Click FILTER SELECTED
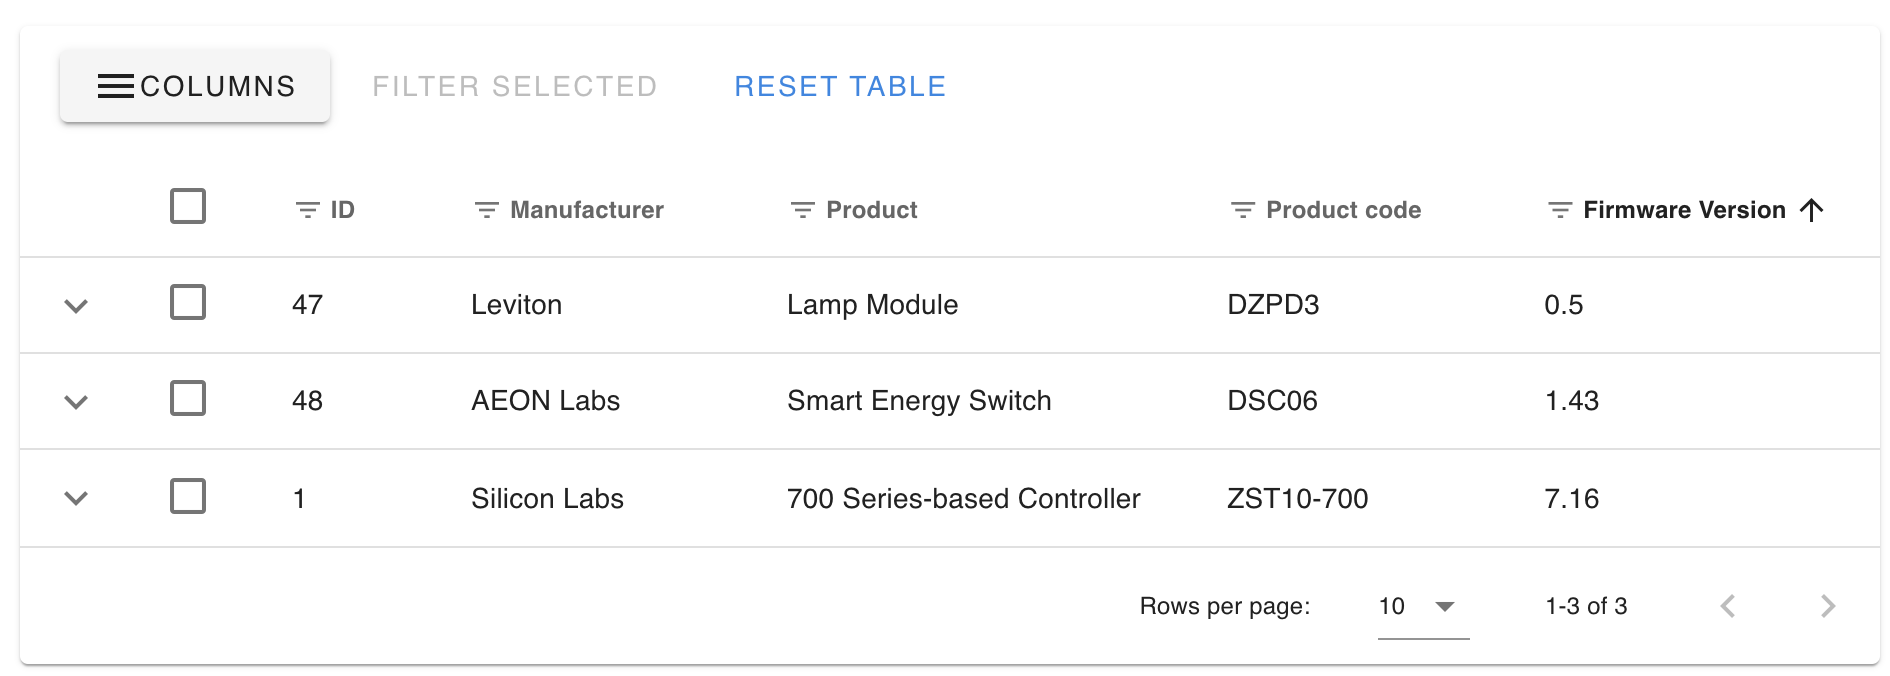Screen dimensions: 1890x676 (514, 87)
